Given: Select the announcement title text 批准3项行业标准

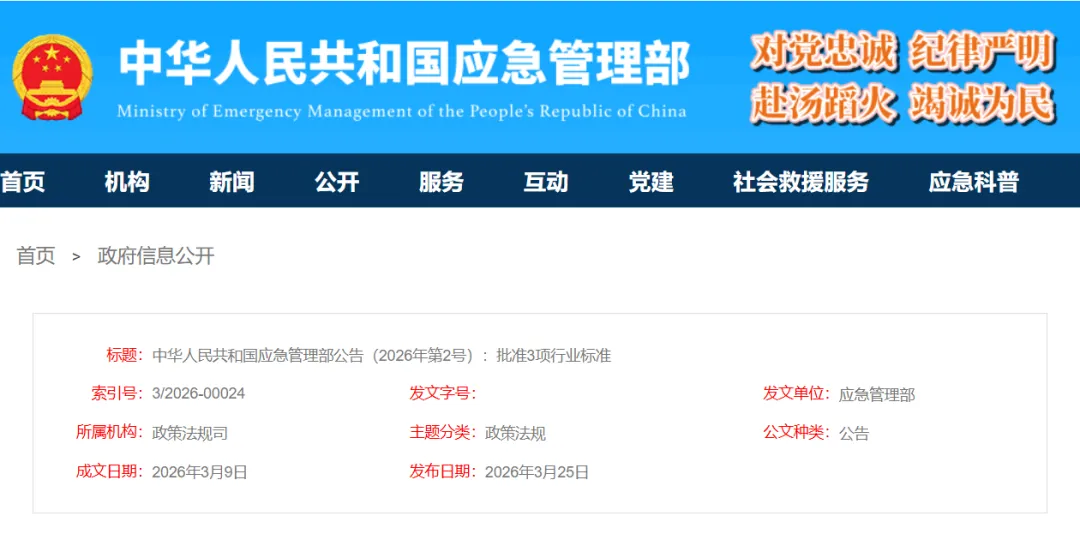Looking at the screenshot, I should [x=554, y=356].
